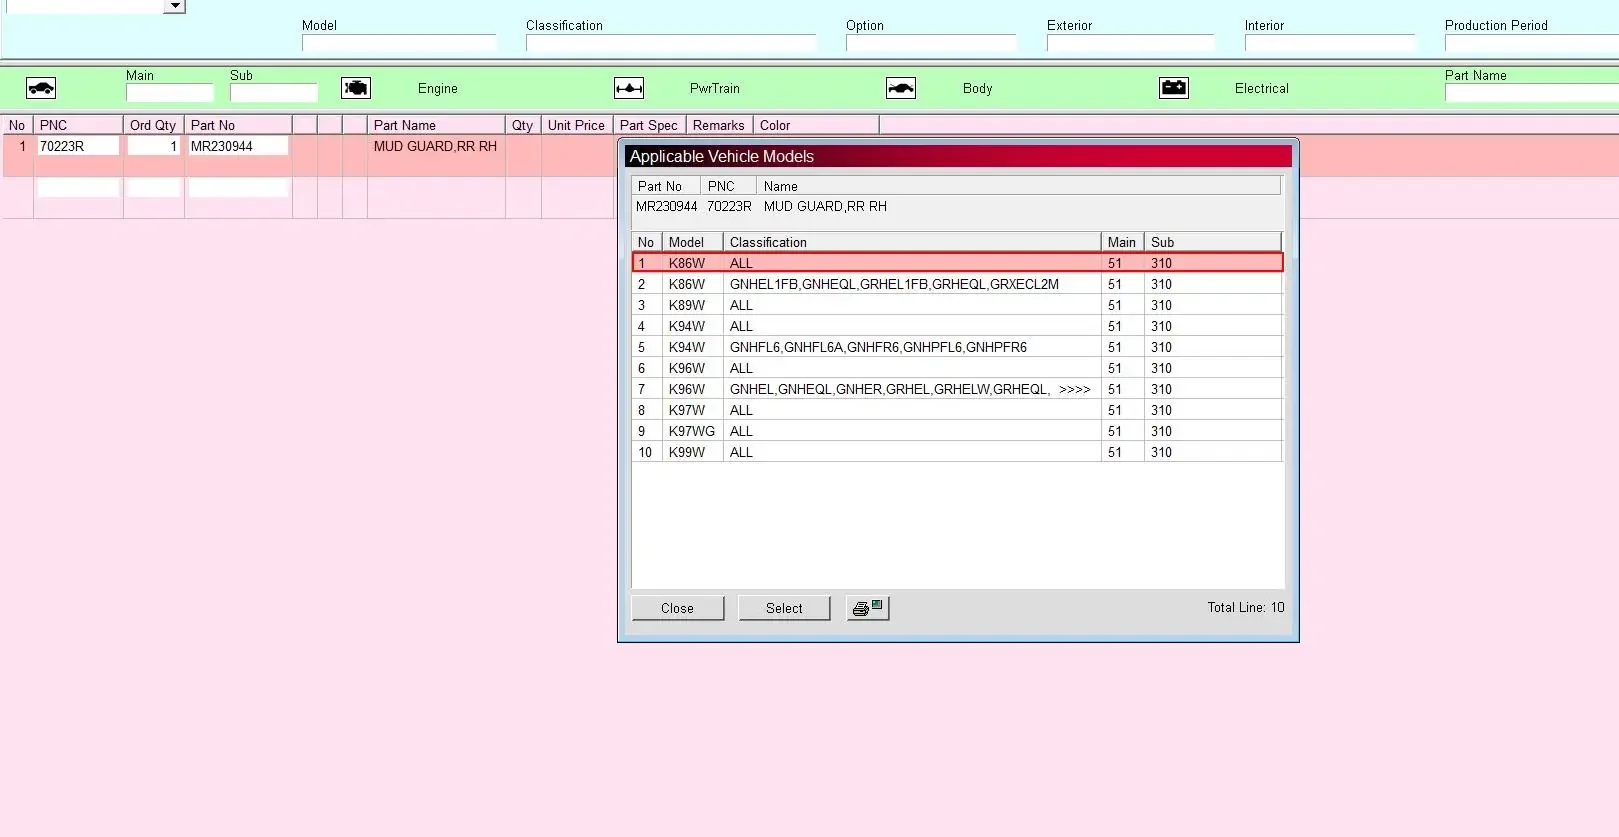Click the Main group input field
Viewport: 1619px width, 837px height.
click(169, 93)
